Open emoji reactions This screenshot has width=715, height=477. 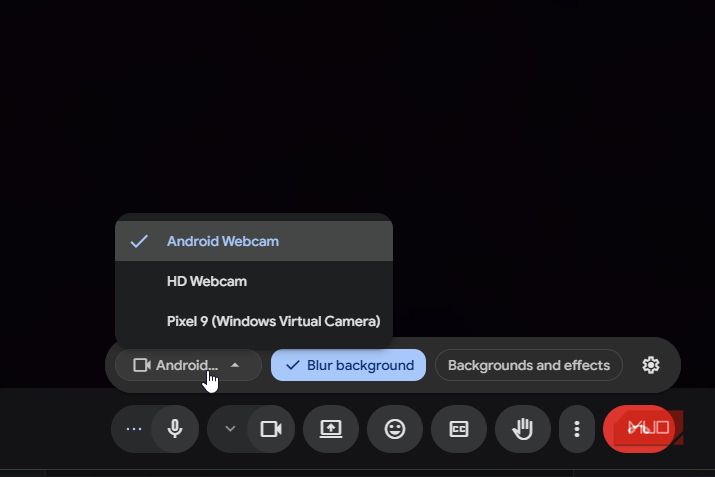395,429
